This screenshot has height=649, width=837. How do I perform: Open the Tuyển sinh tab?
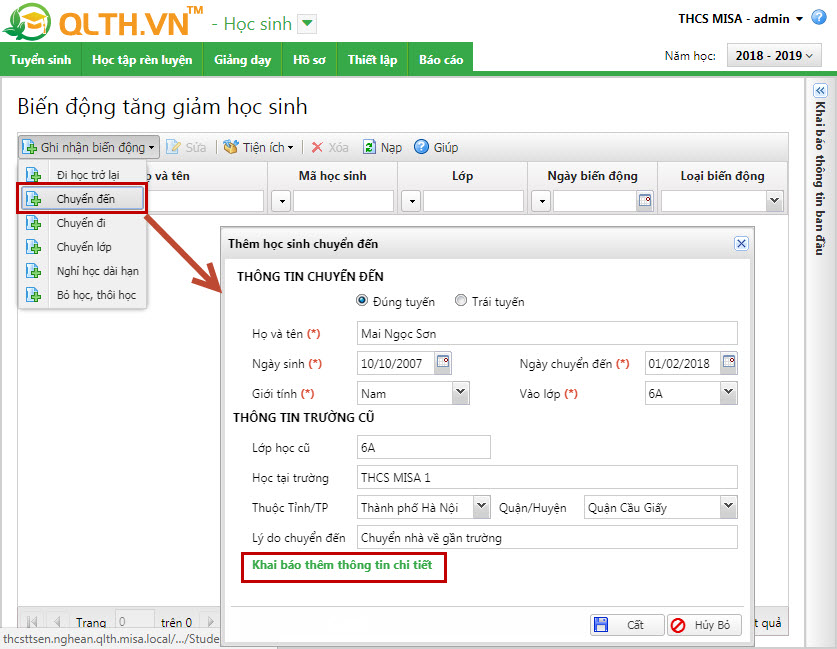(x=41, y=60)
